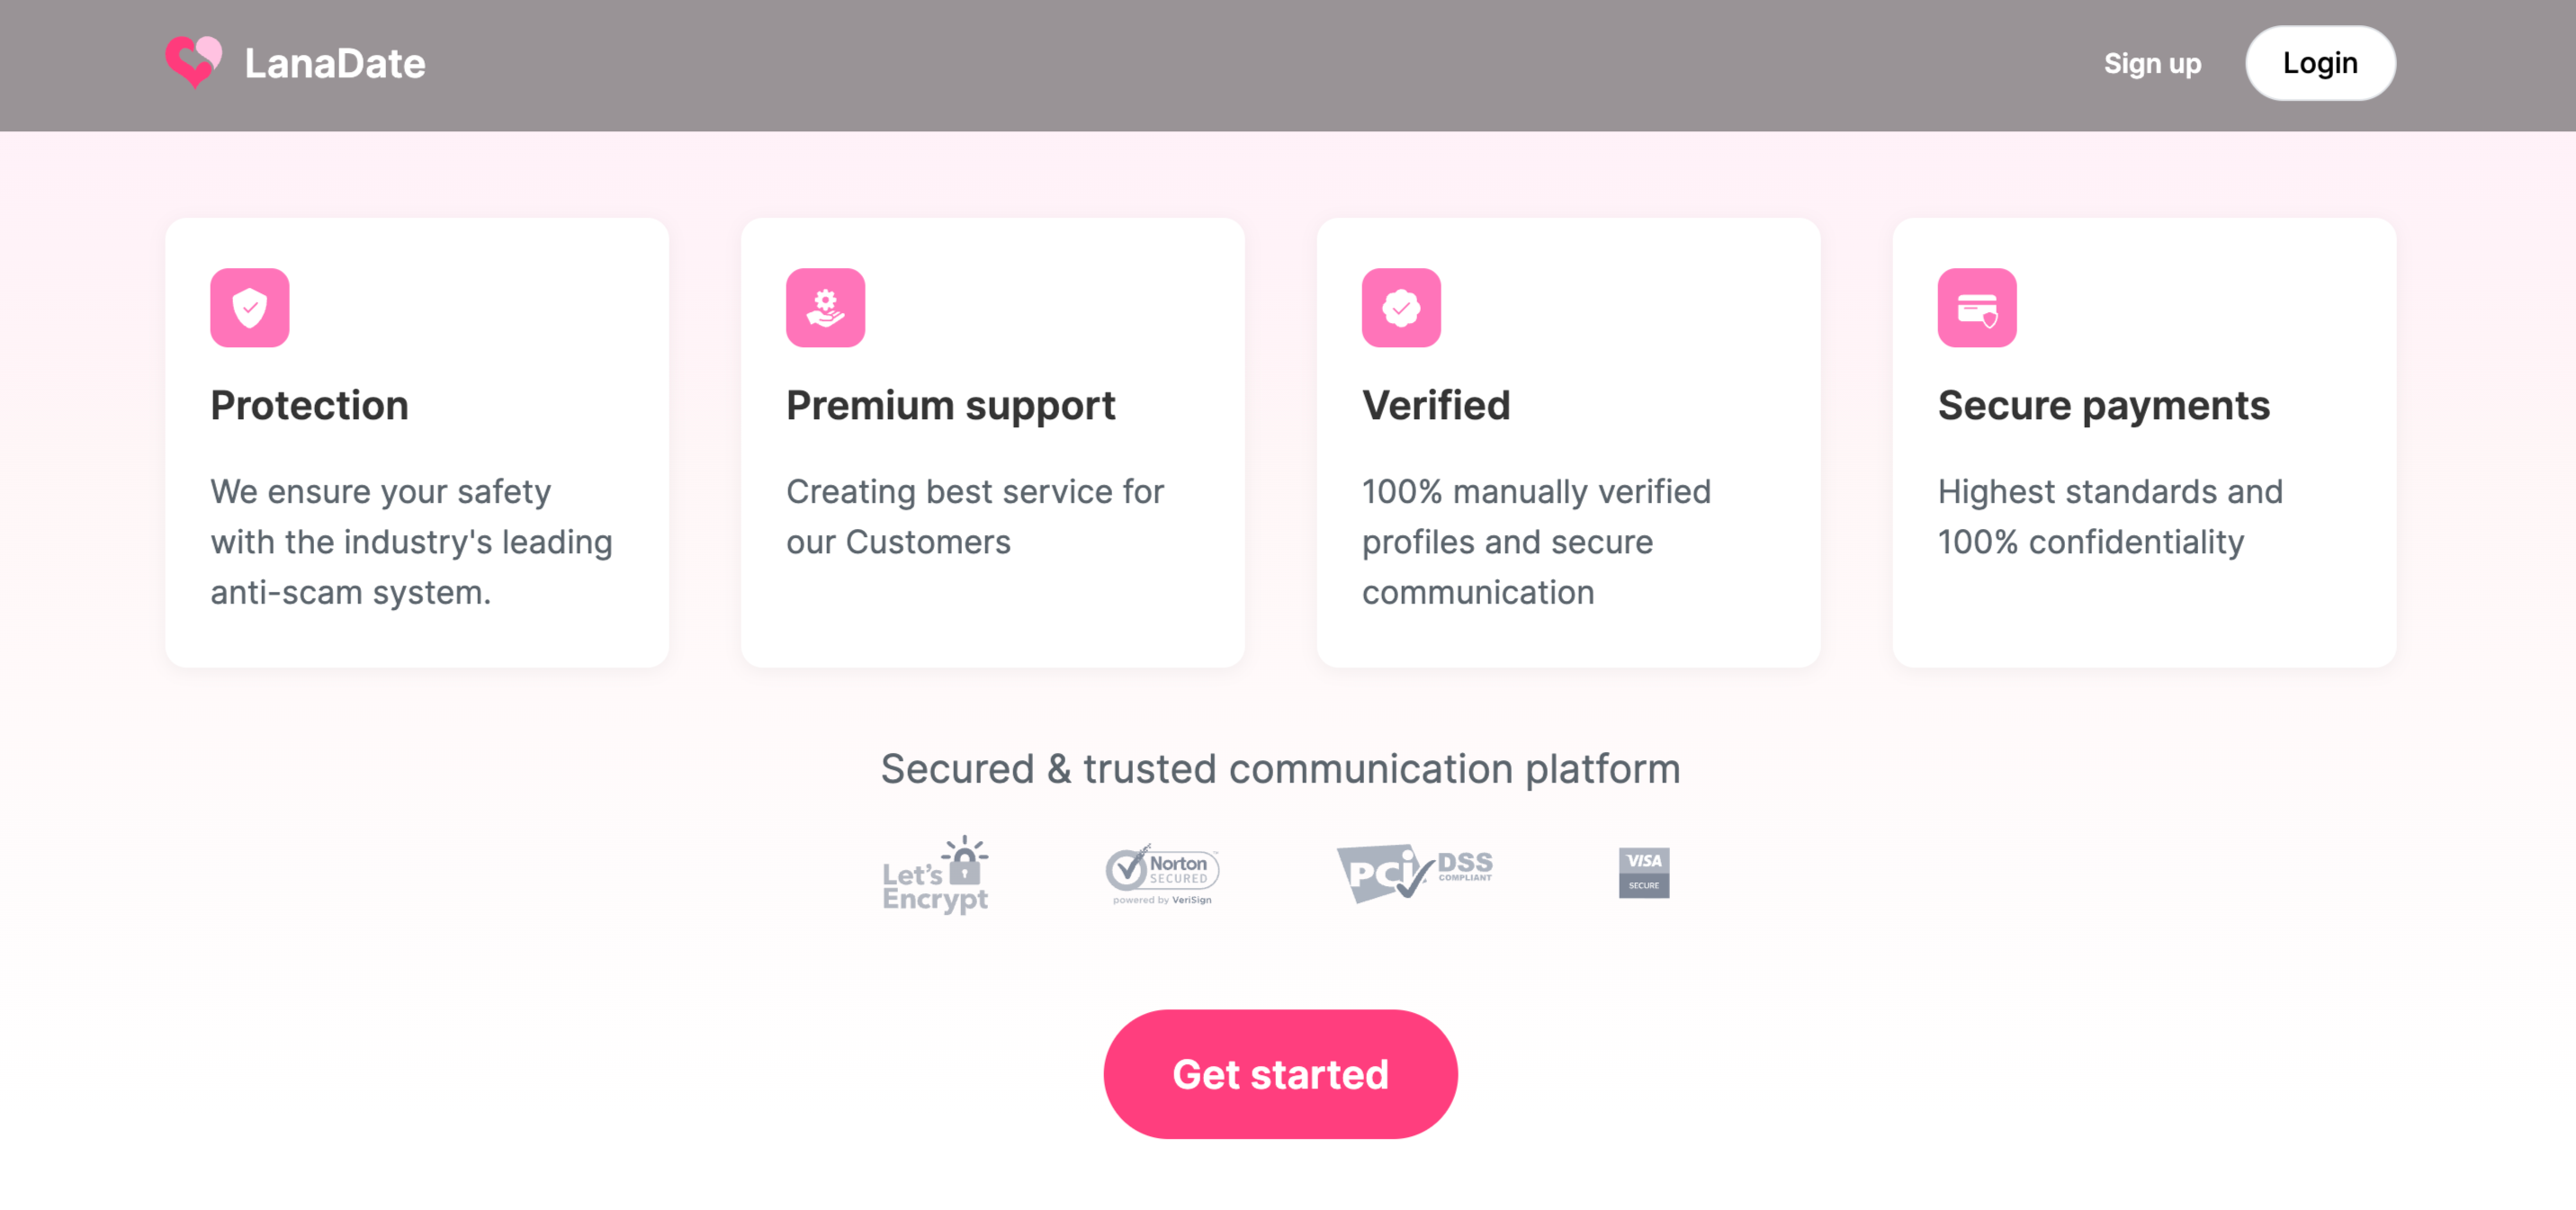Click the LanaDate heart logo icon

[193, 62]
